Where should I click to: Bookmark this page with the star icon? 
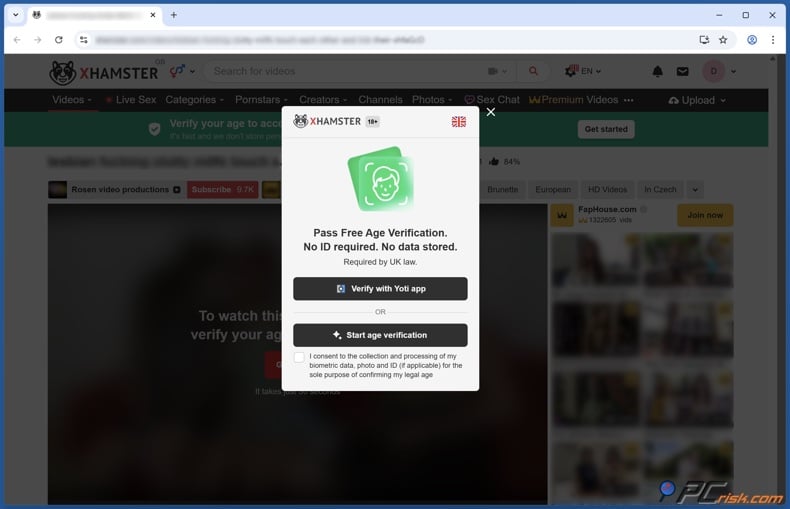point(723,40)
